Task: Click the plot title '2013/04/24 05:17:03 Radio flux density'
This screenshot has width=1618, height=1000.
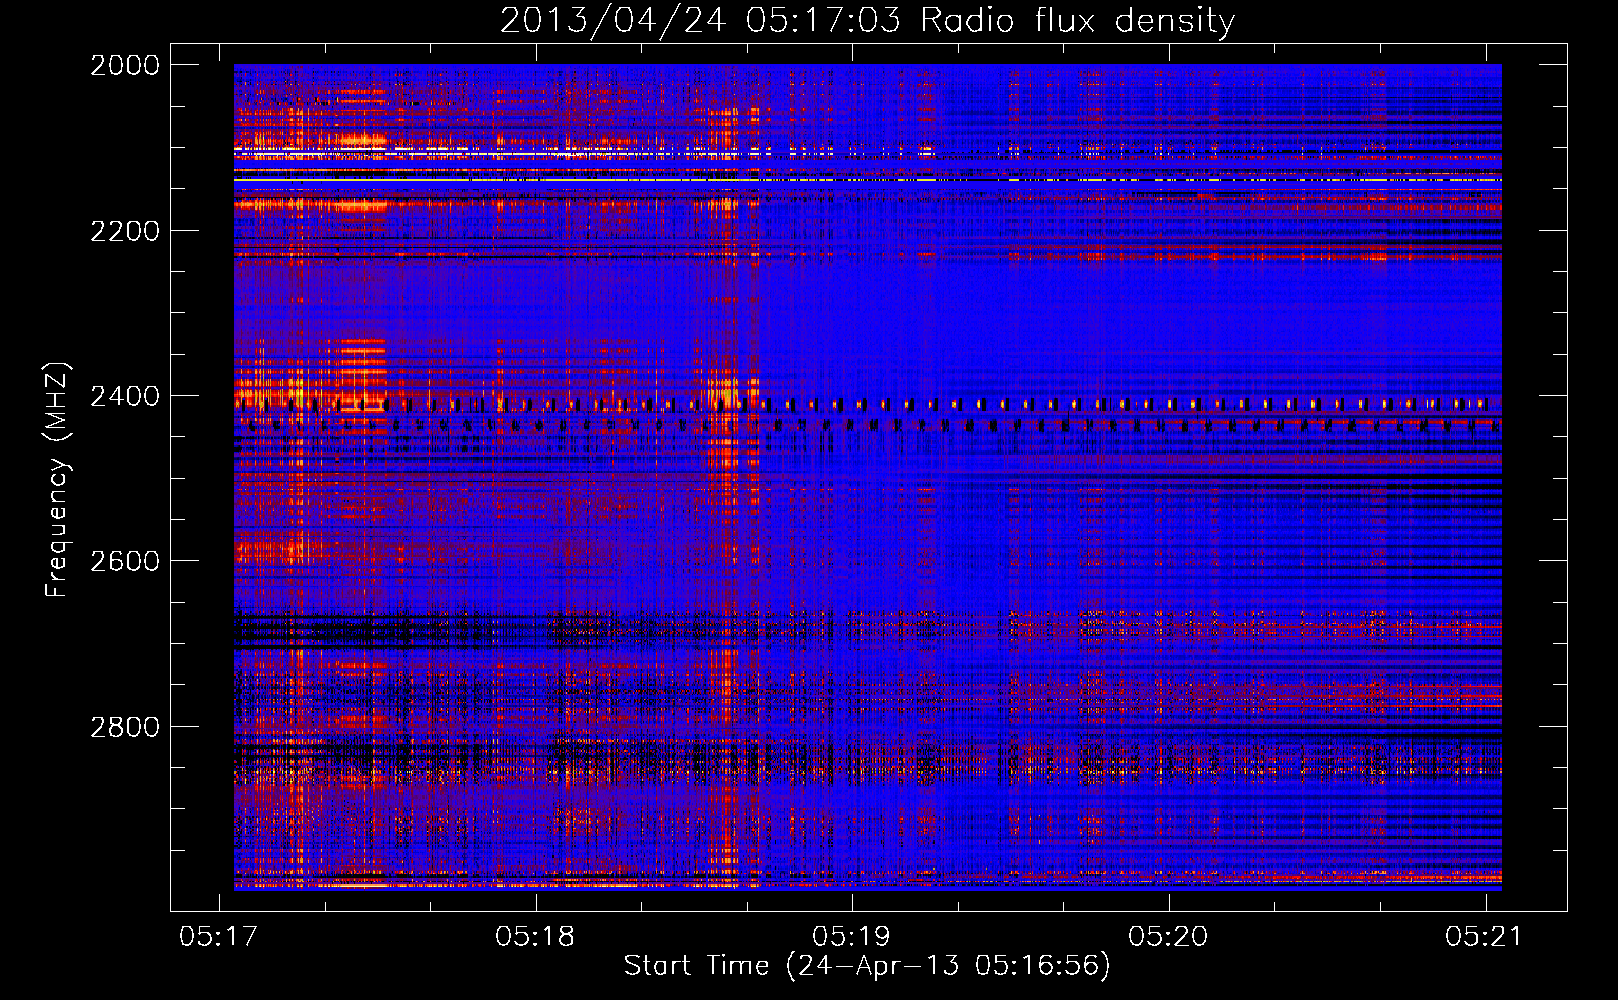Action: coord(867,21)
